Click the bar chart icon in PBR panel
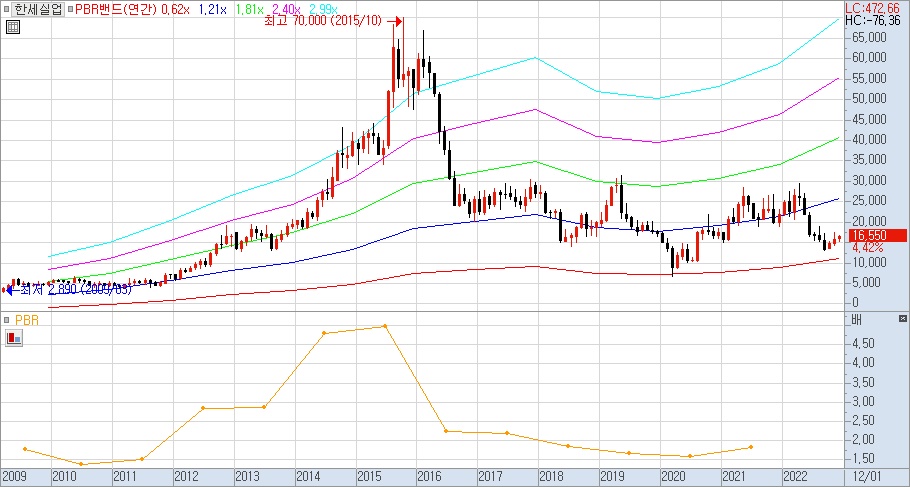 tap(13, 338)
